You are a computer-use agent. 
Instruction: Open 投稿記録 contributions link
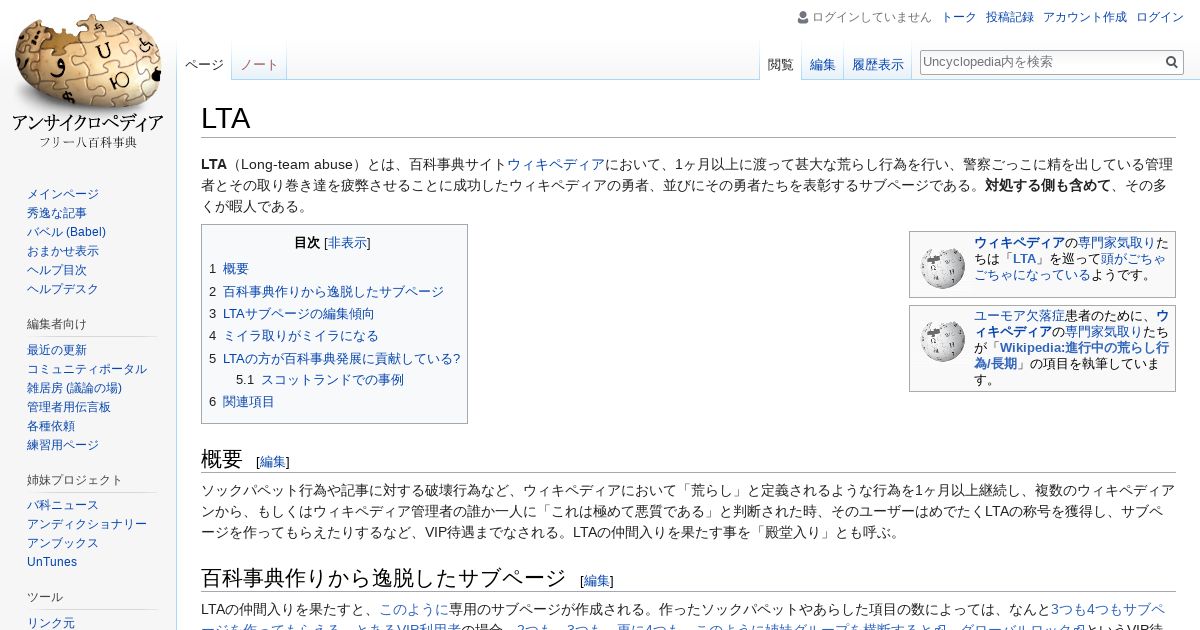(1010, 17)
